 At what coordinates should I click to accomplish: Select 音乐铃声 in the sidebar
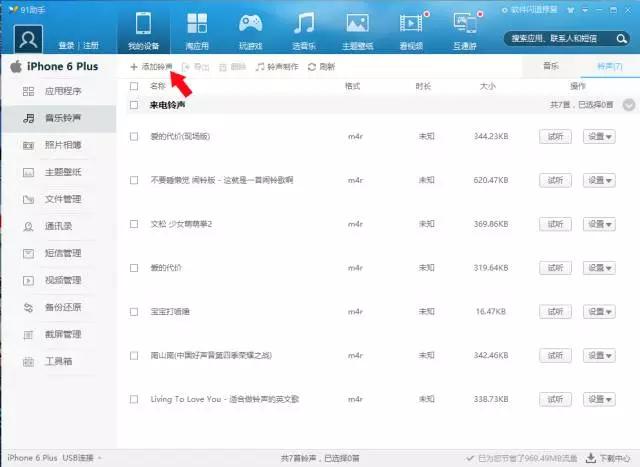click(x=58, y=118)
